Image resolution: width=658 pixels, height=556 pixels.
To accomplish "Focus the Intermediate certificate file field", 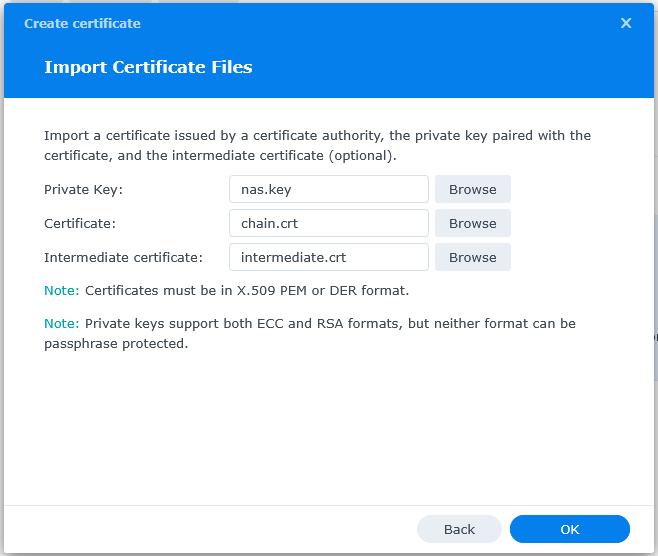I will pyautogui.click(x=328, y=257).
